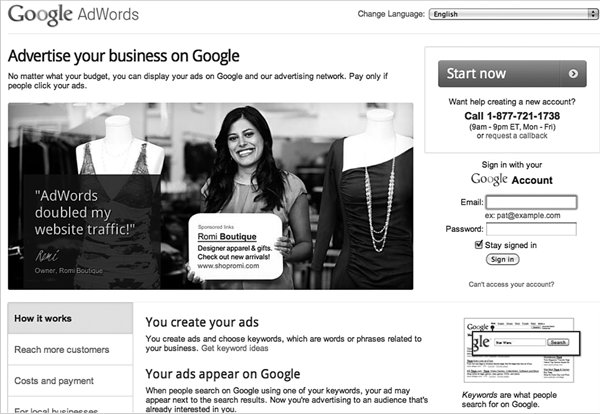Click the arrow icon on Start now
600x414 pixels.
573,73
